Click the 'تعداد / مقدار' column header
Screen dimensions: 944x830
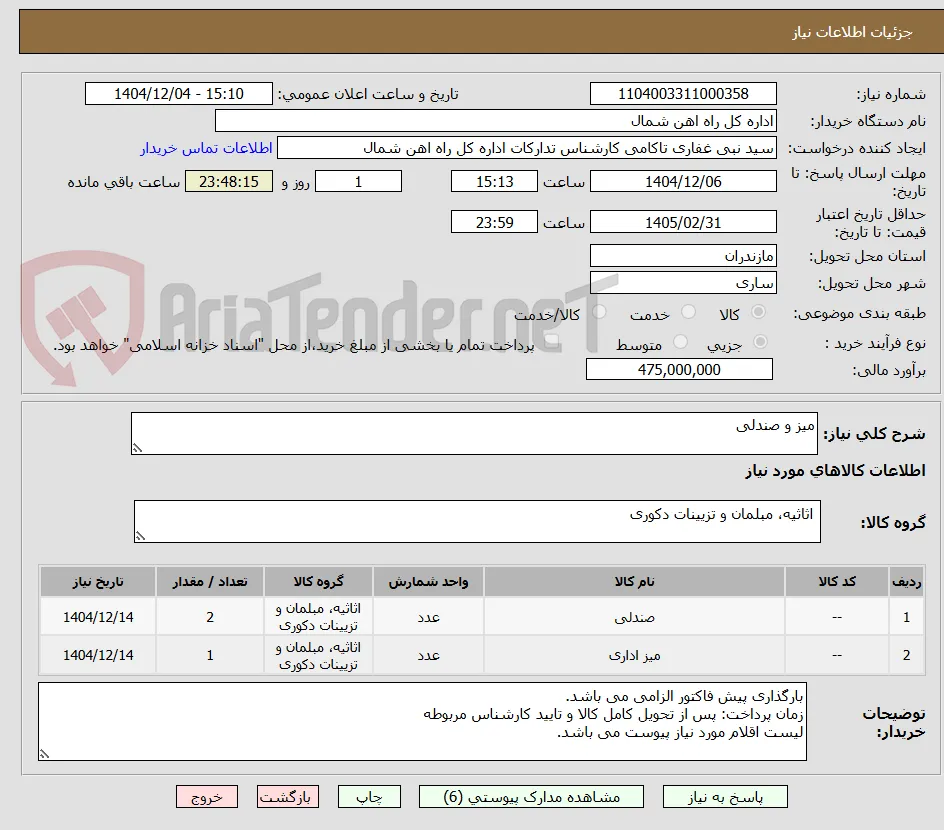pos(210,581)
